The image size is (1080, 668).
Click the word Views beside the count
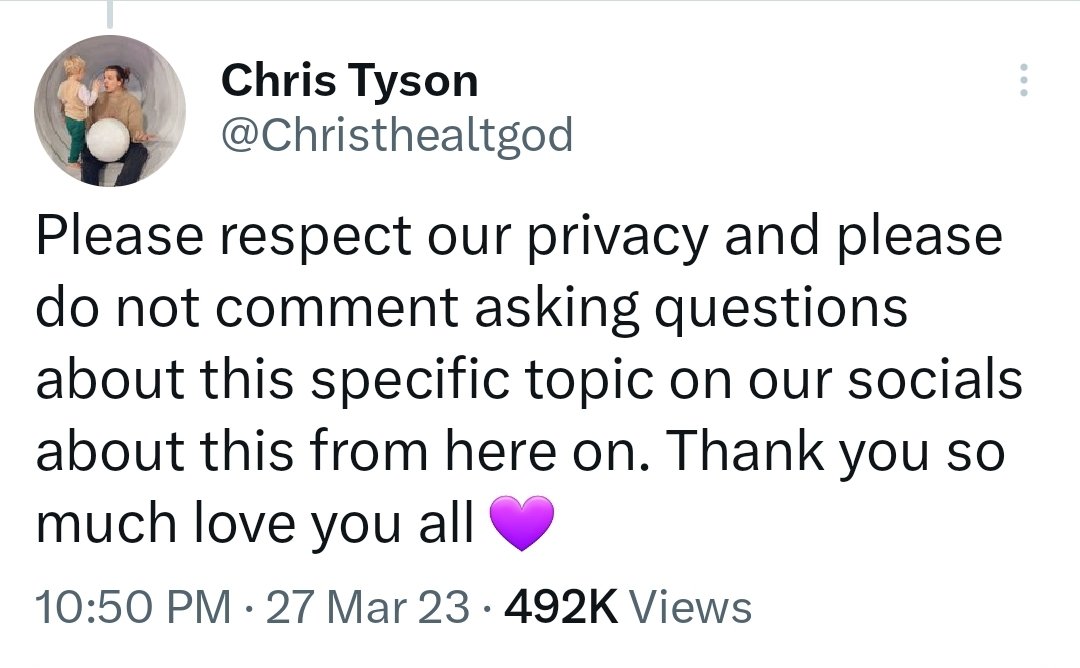[693, 606]
